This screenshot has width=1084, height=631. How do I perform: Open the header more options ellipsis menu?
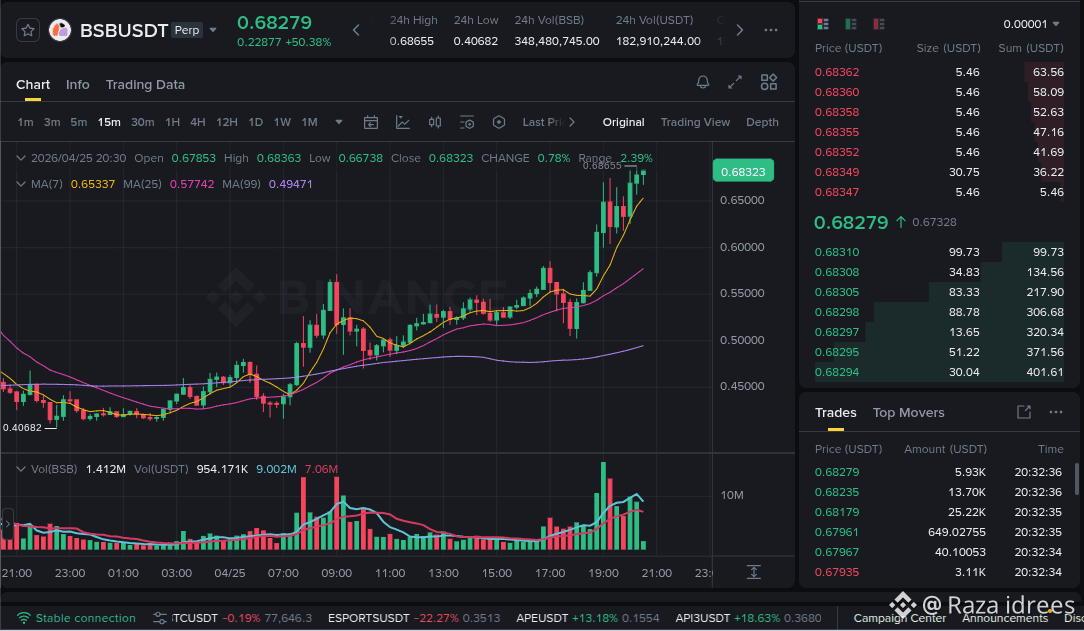[771, 30]
